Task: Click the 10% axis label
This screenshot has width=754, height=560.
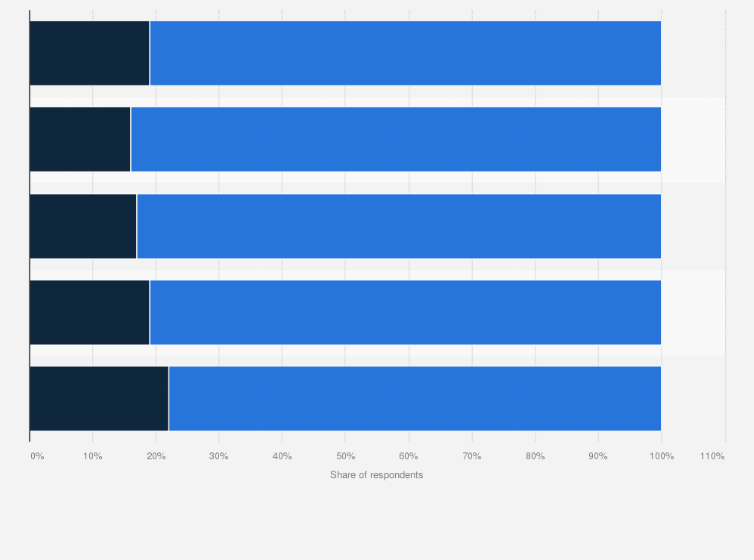Action: coord(92,456)
